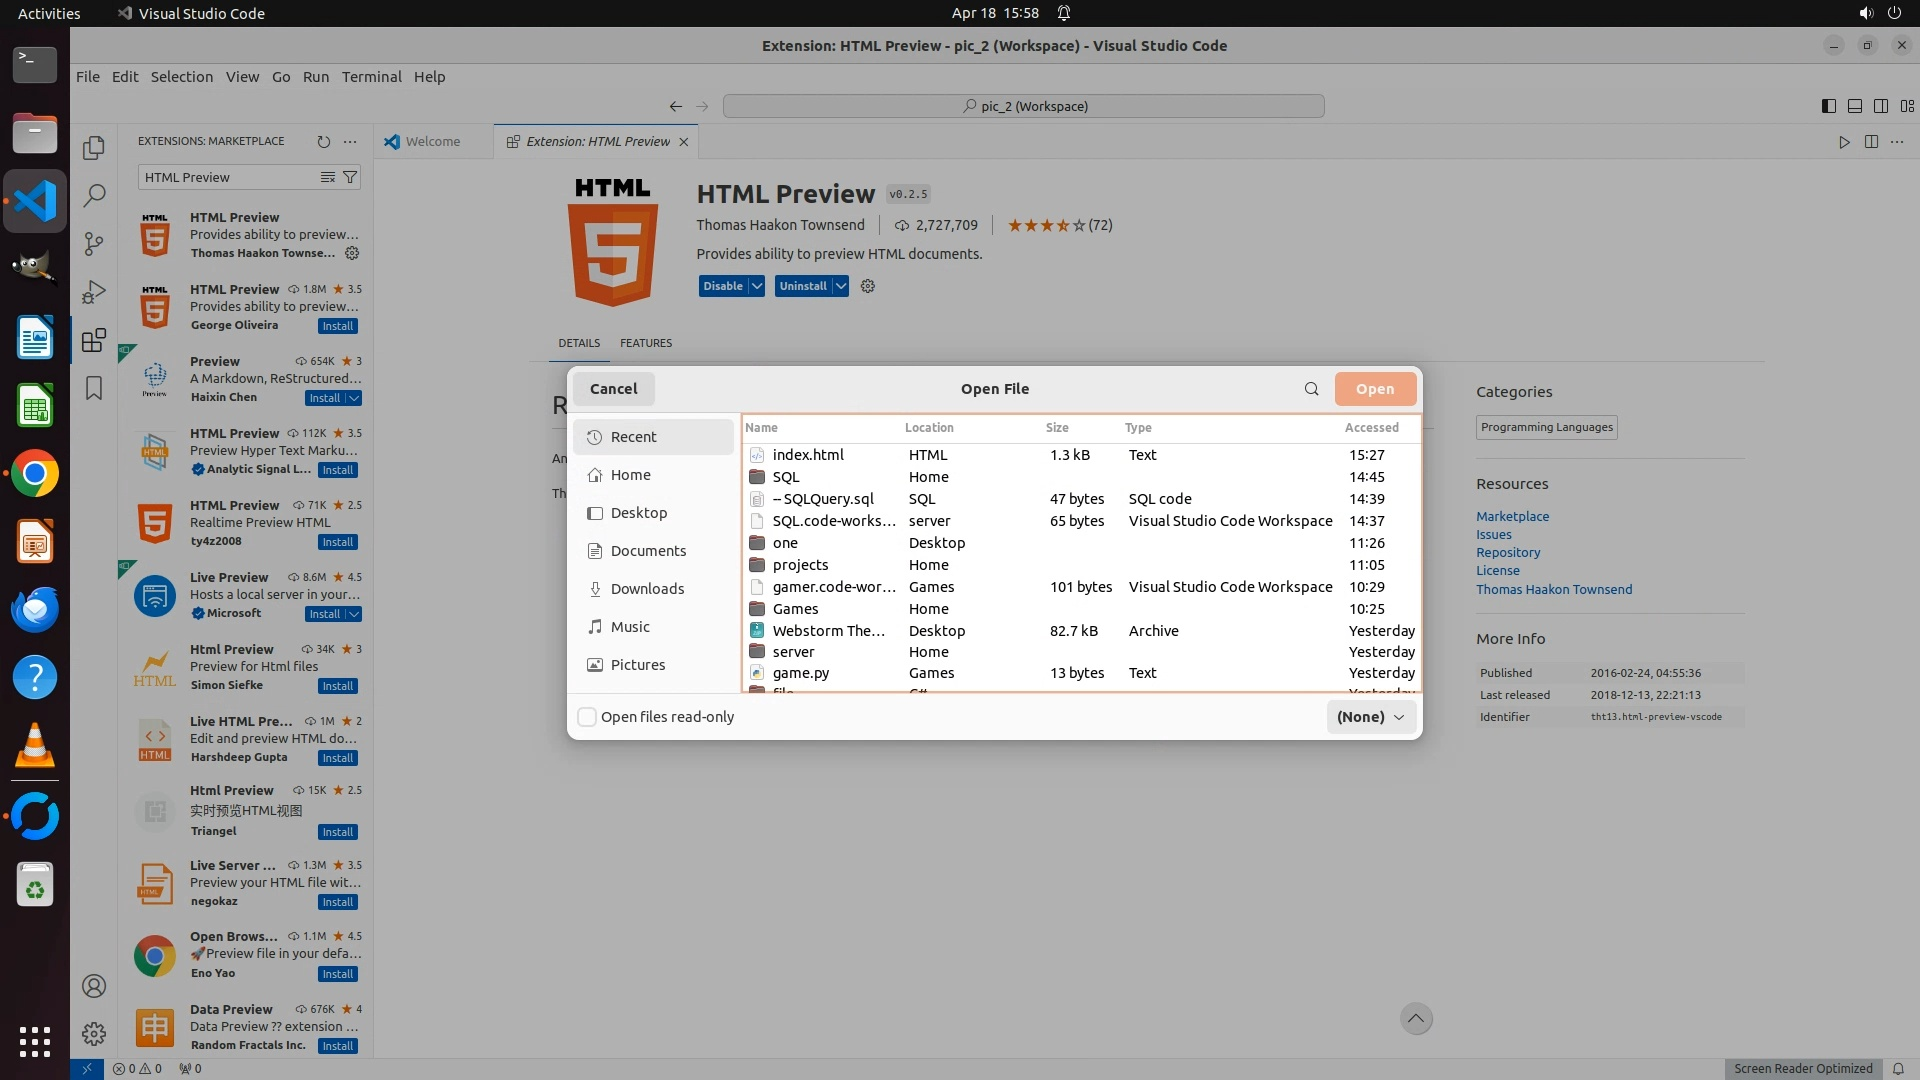Toggle the primary side bar layout icon
The width and height of the screenshot is (1920, 1080).
point(1828,106)
